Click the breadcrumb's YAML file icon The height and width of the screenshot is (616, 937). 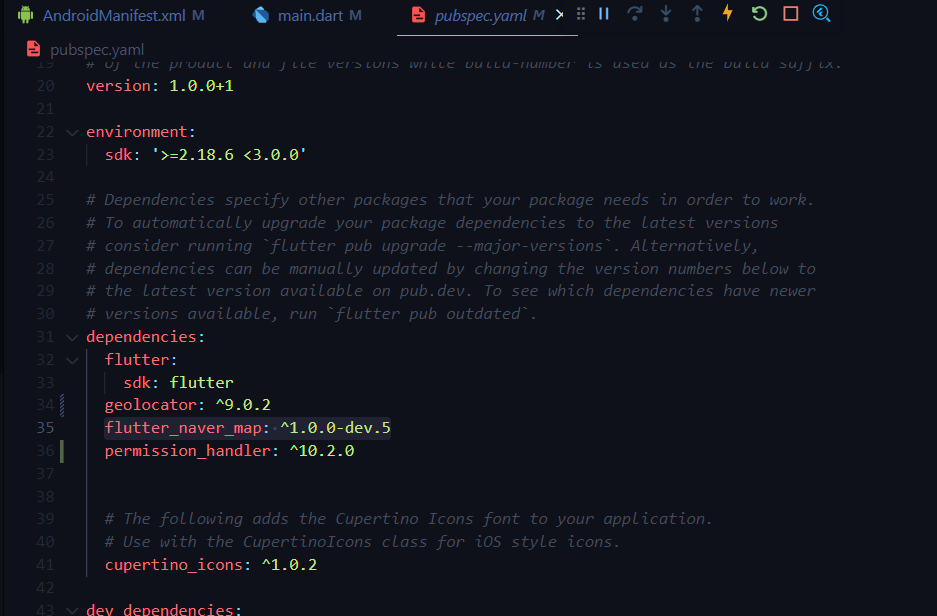[33, 49]
